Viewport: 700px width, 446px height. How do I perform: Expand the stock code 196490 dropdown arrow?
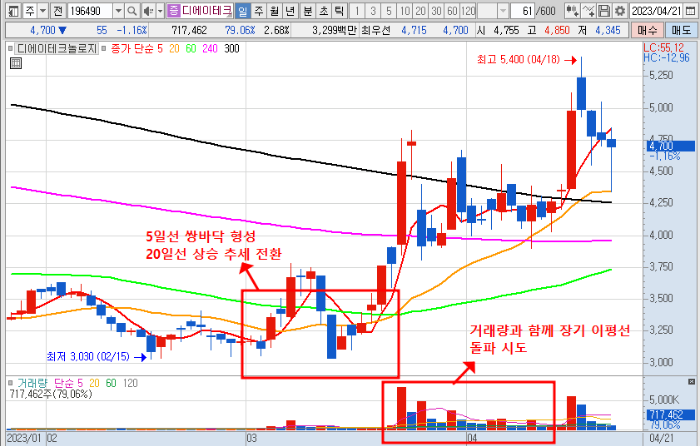pos(118,11)
